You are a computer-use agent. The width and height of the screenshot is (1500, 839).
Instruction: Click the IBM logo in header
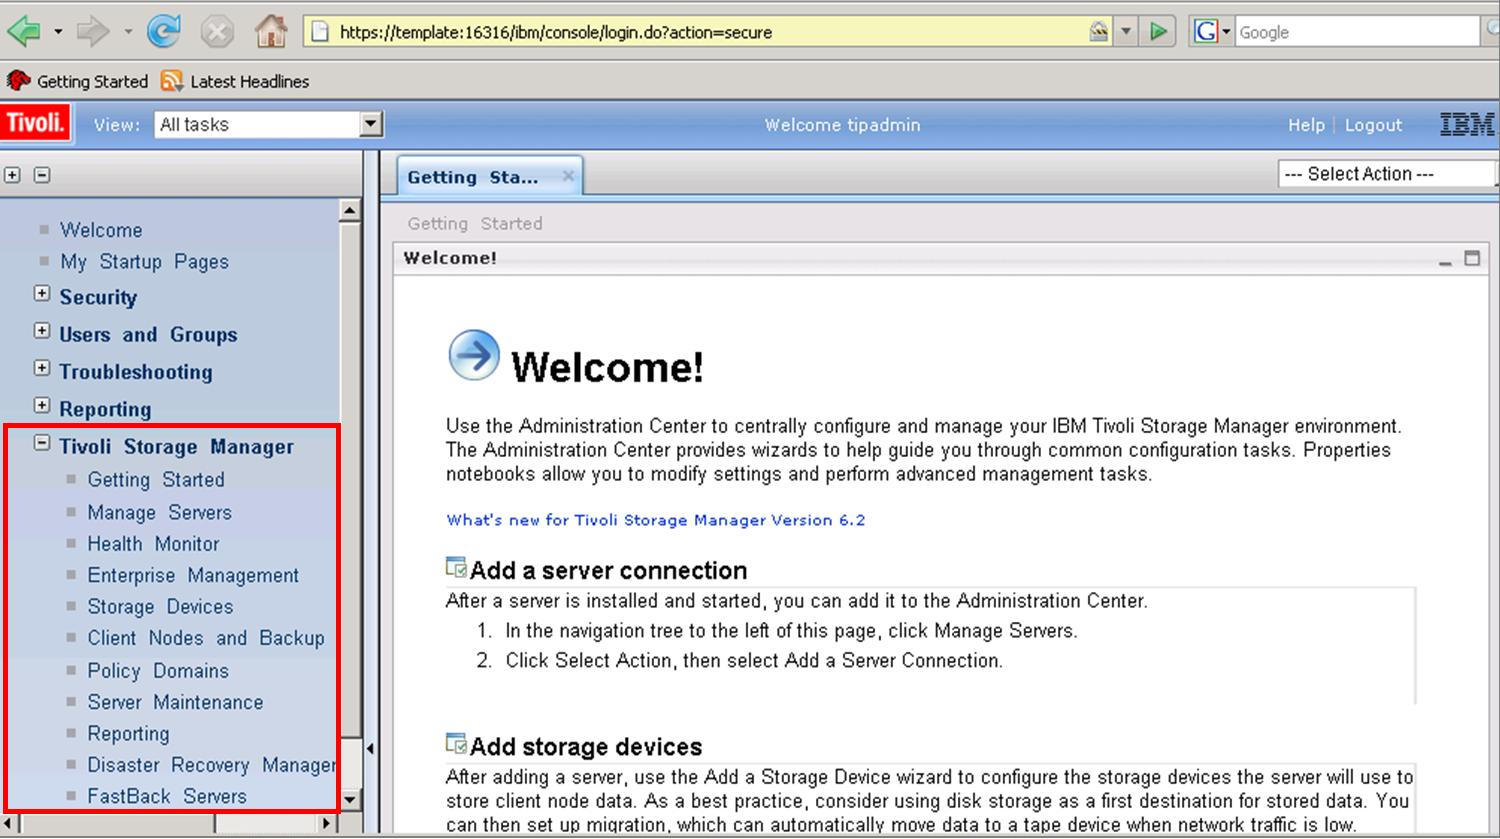(x=1467, y=125)
